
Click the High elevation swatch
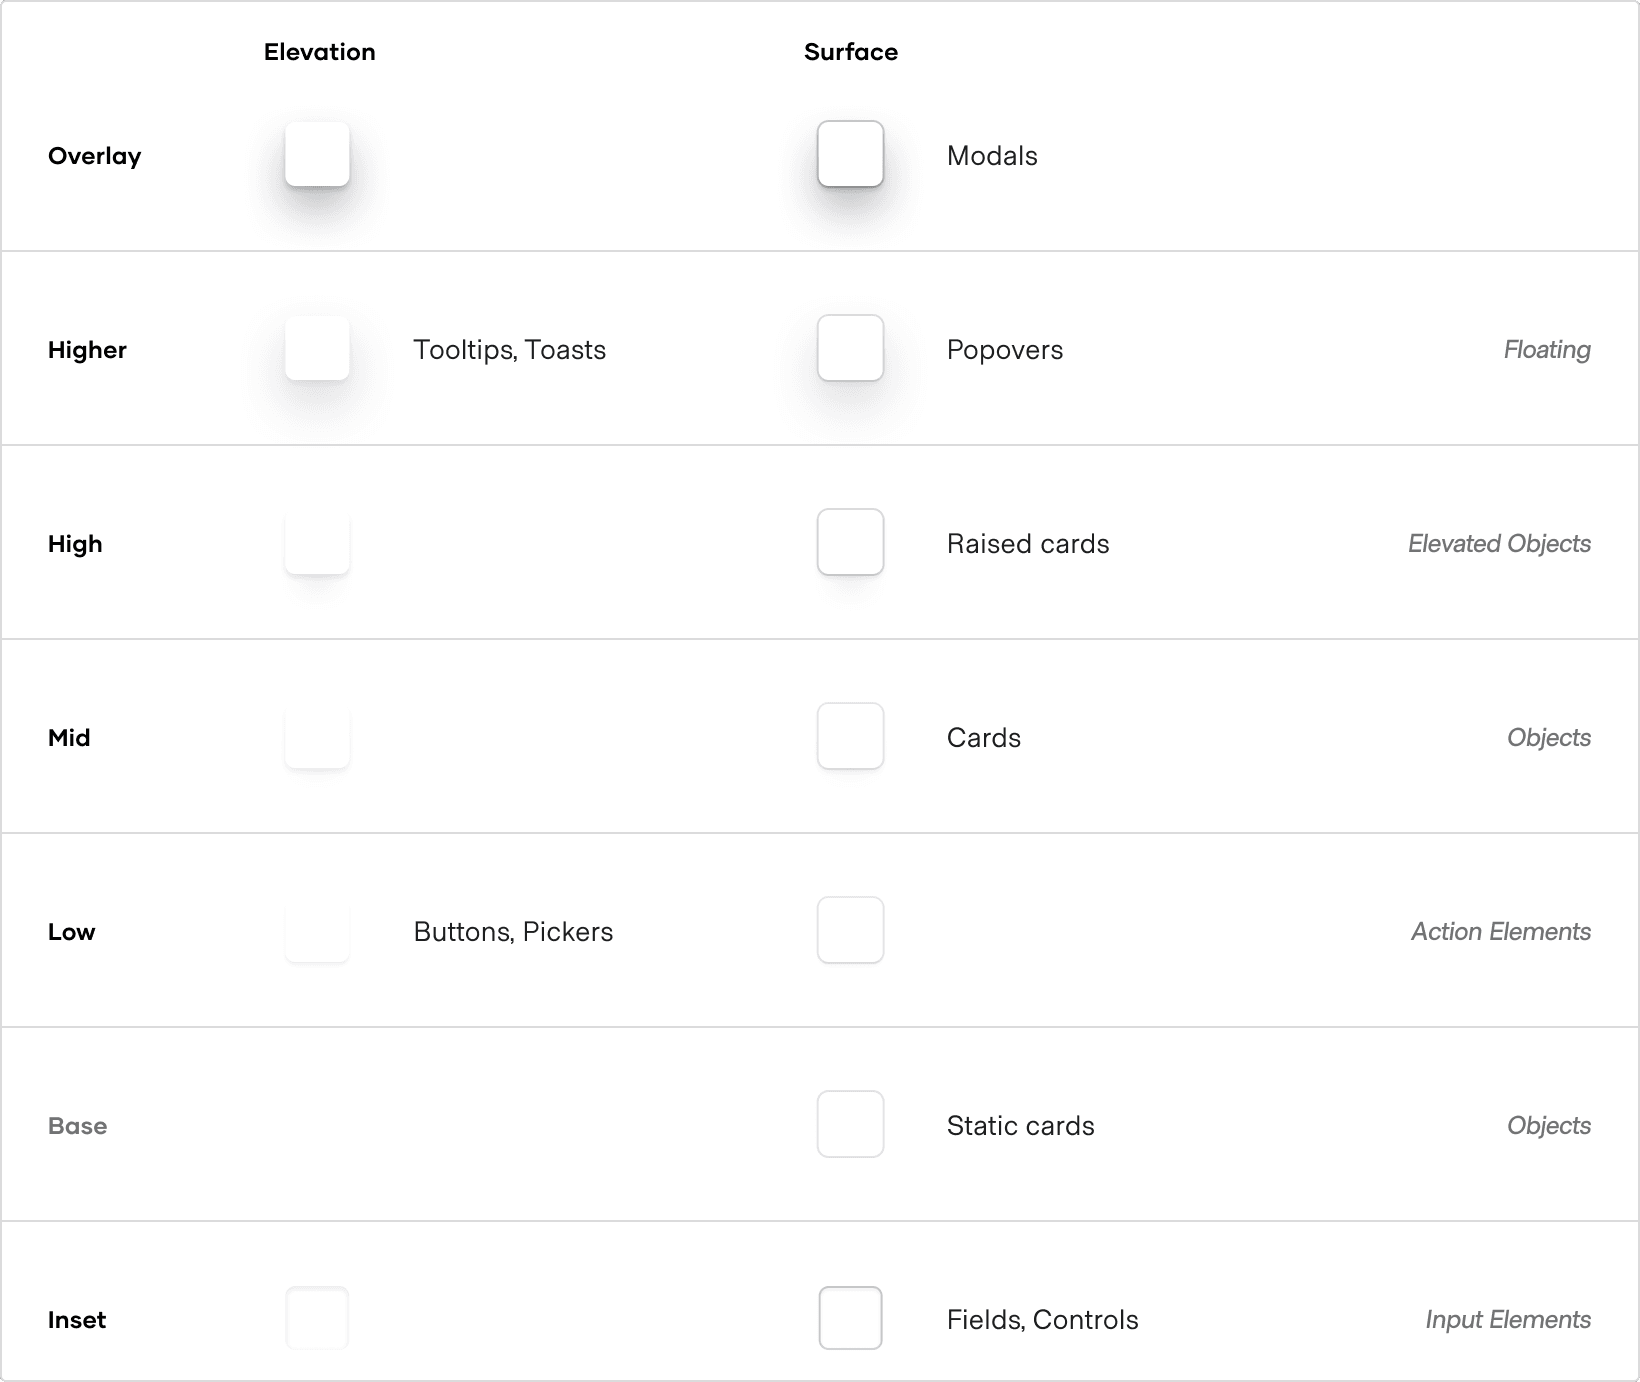tap(317, 542)
